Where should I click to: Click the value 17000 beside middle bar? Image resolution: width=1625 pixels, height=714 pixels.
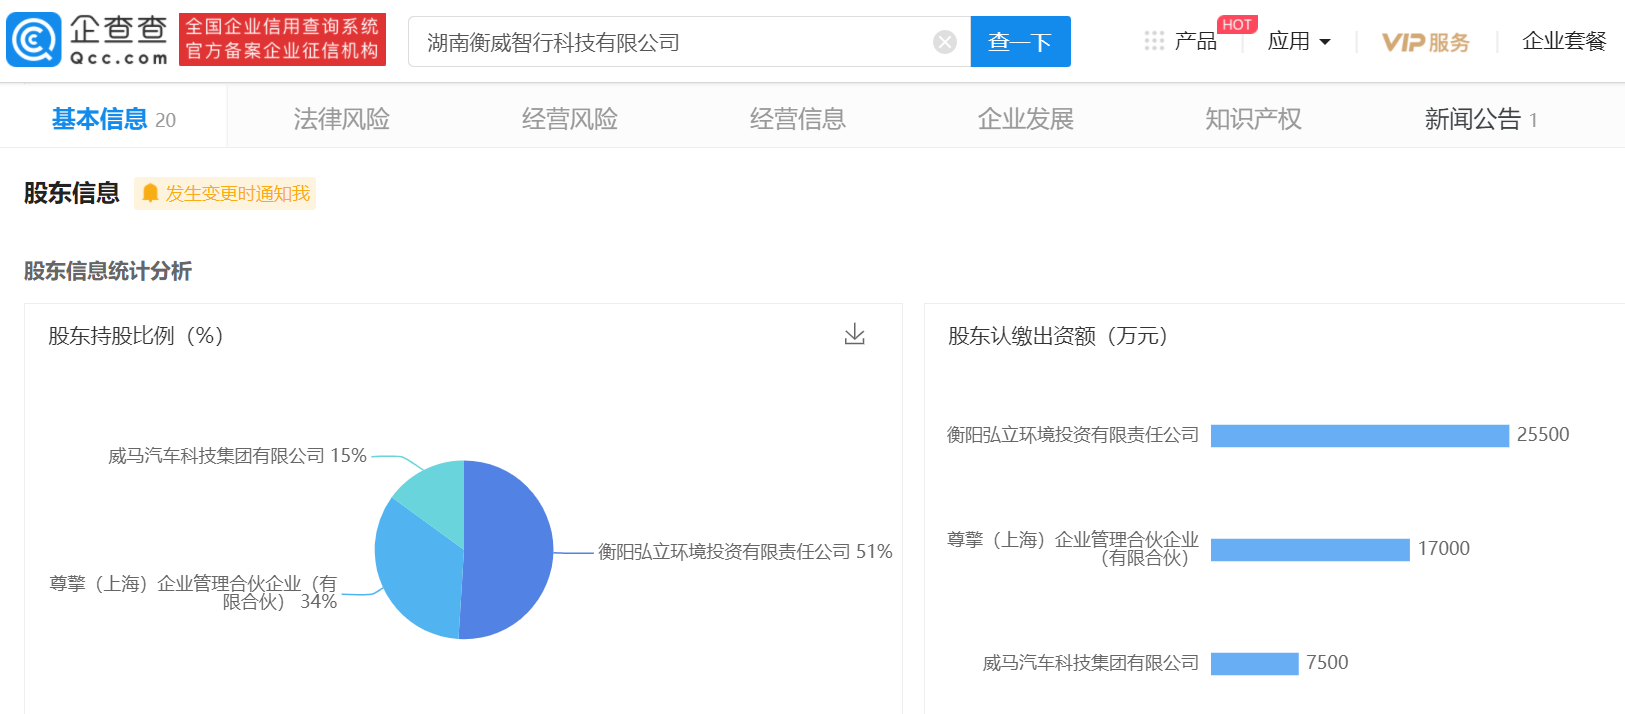1444,549
